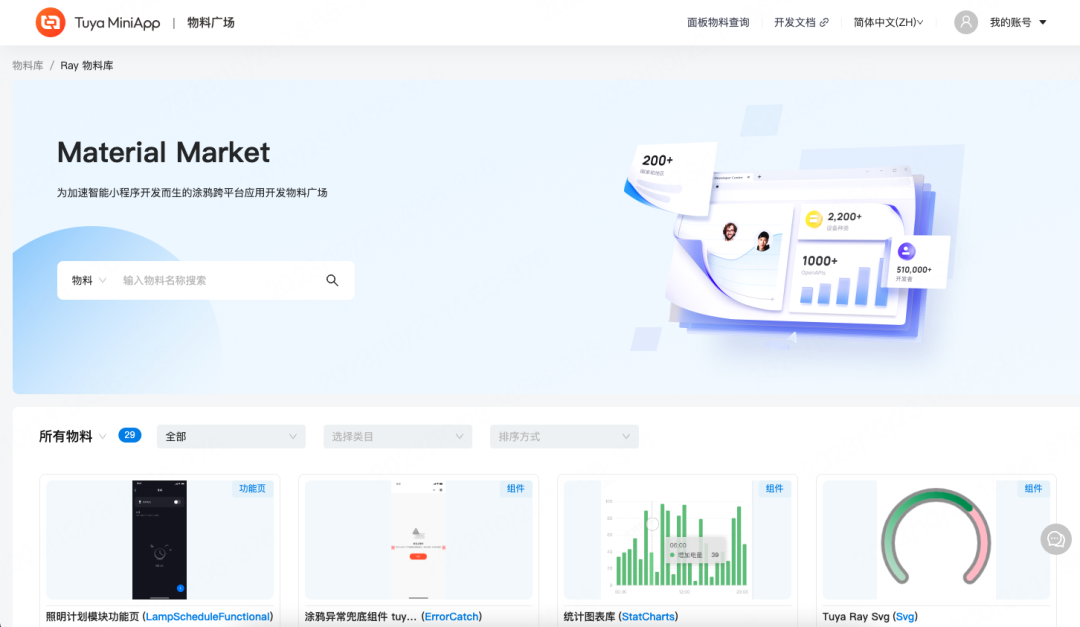Click 物料广场 header title
This screenshot has width=1080, height=627.
[211, 23]
